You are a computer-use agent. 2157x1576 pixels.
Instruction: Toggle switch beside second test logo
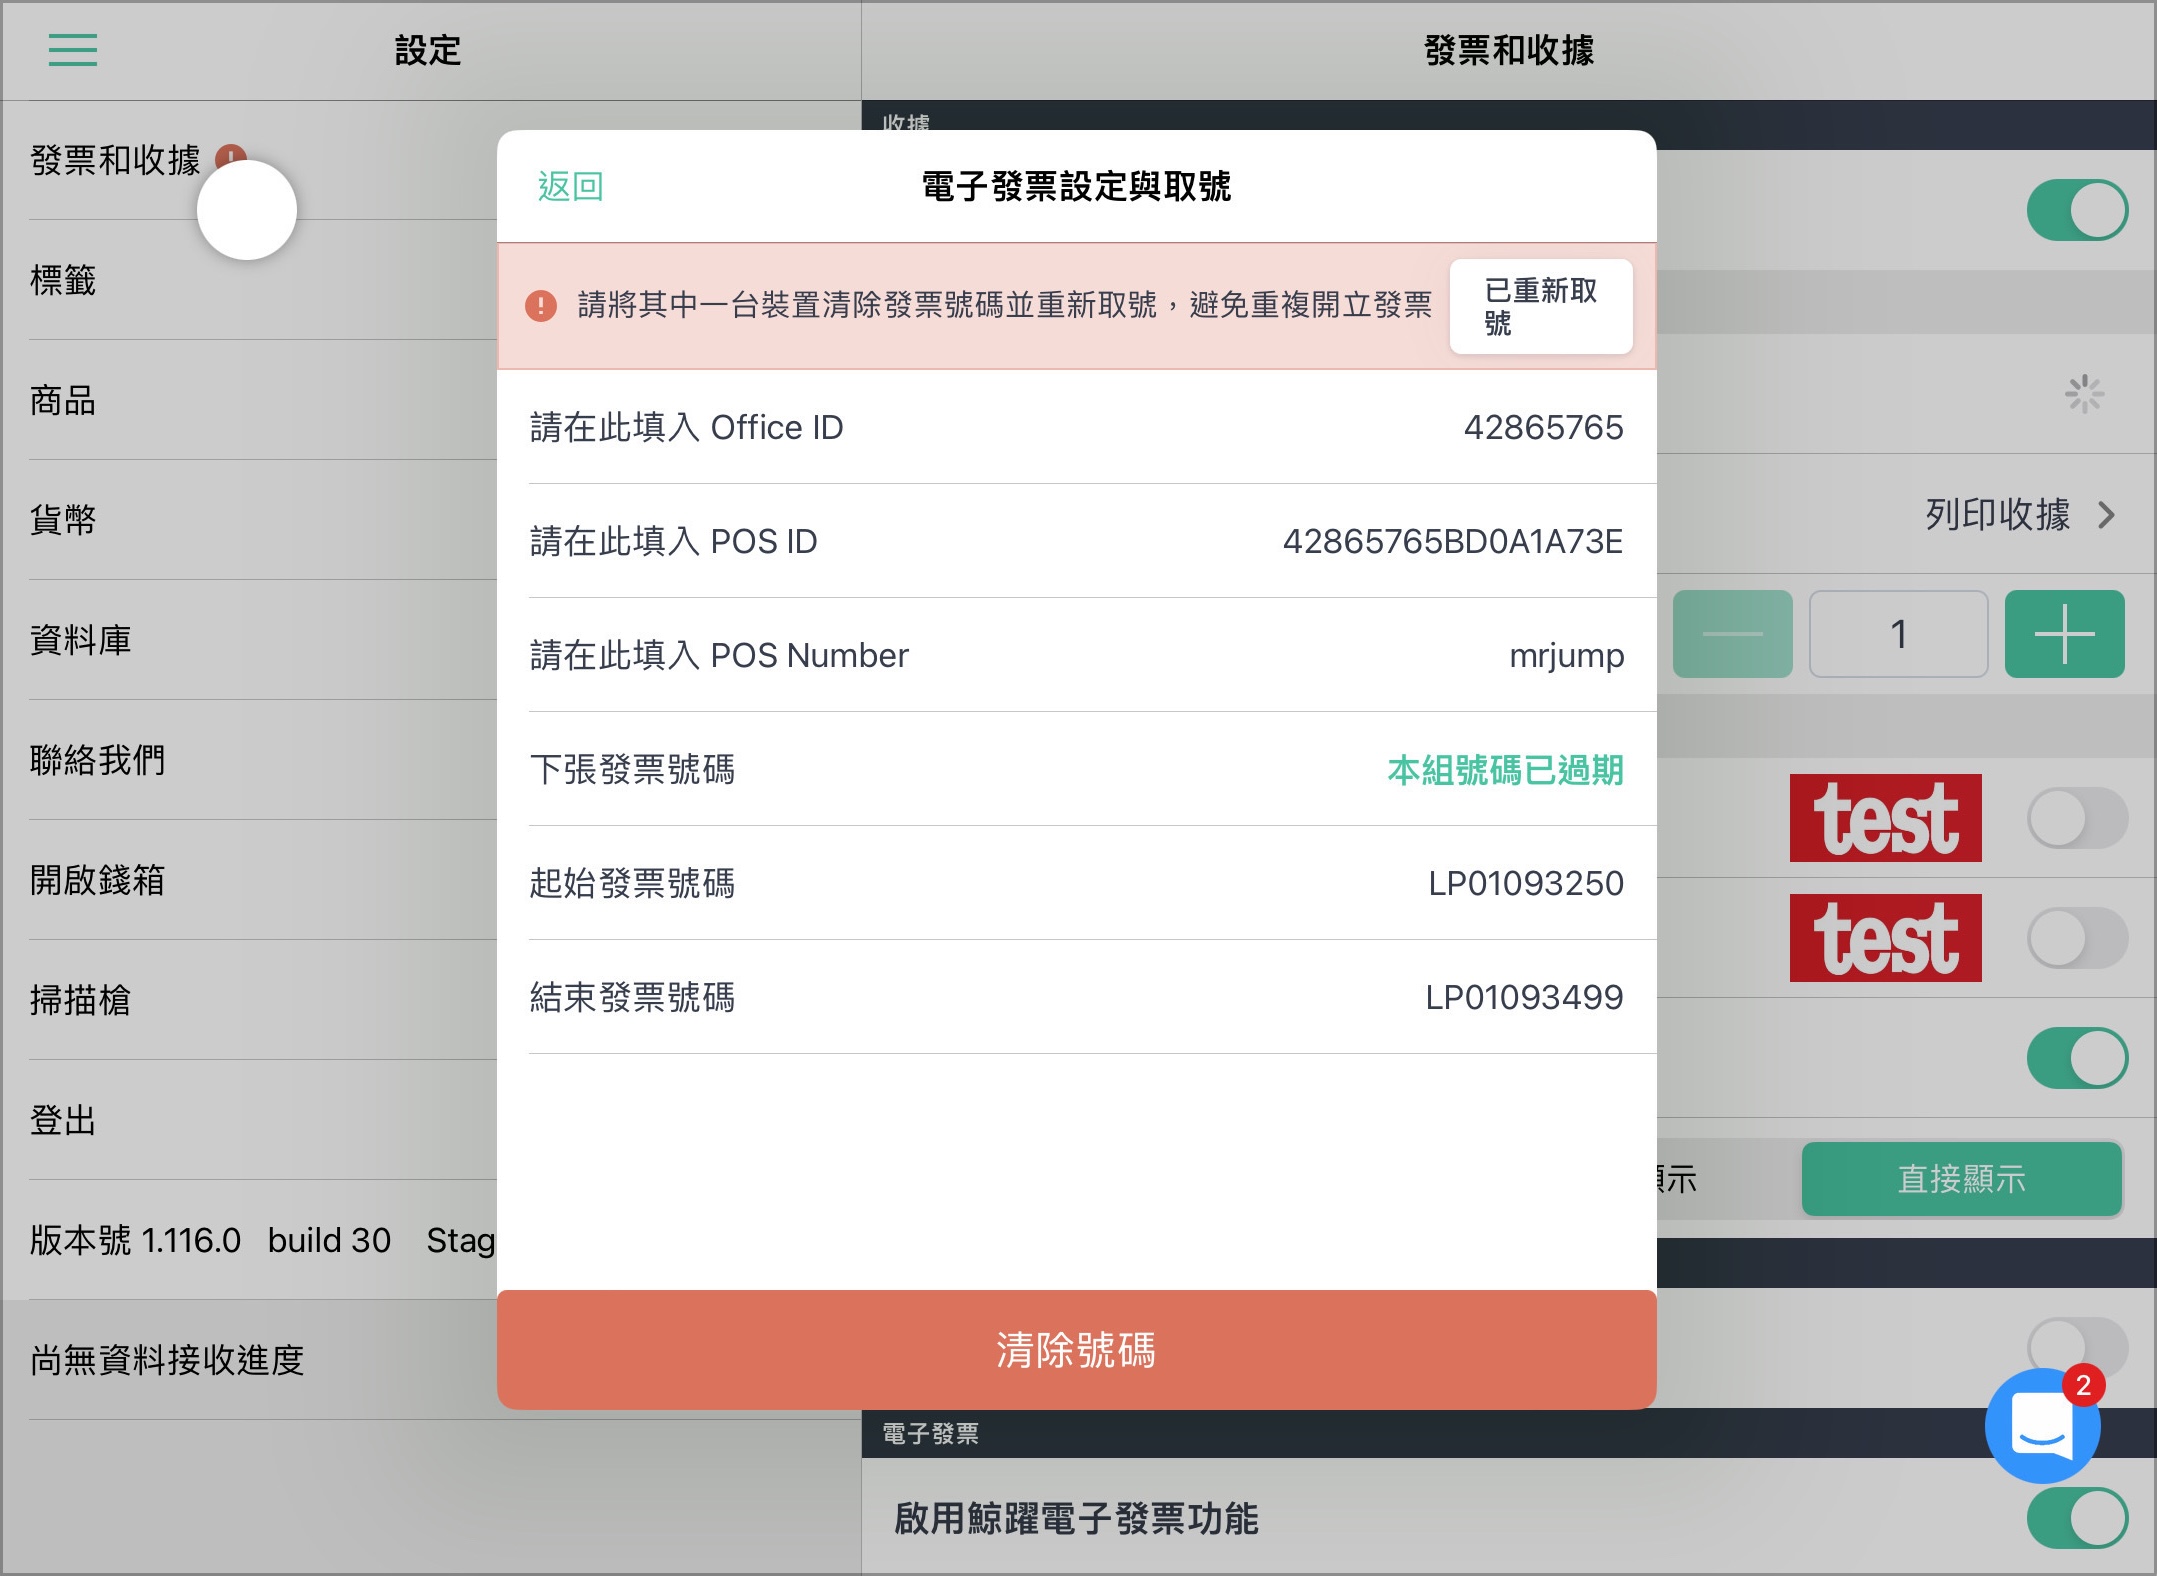pos(2077,938)
